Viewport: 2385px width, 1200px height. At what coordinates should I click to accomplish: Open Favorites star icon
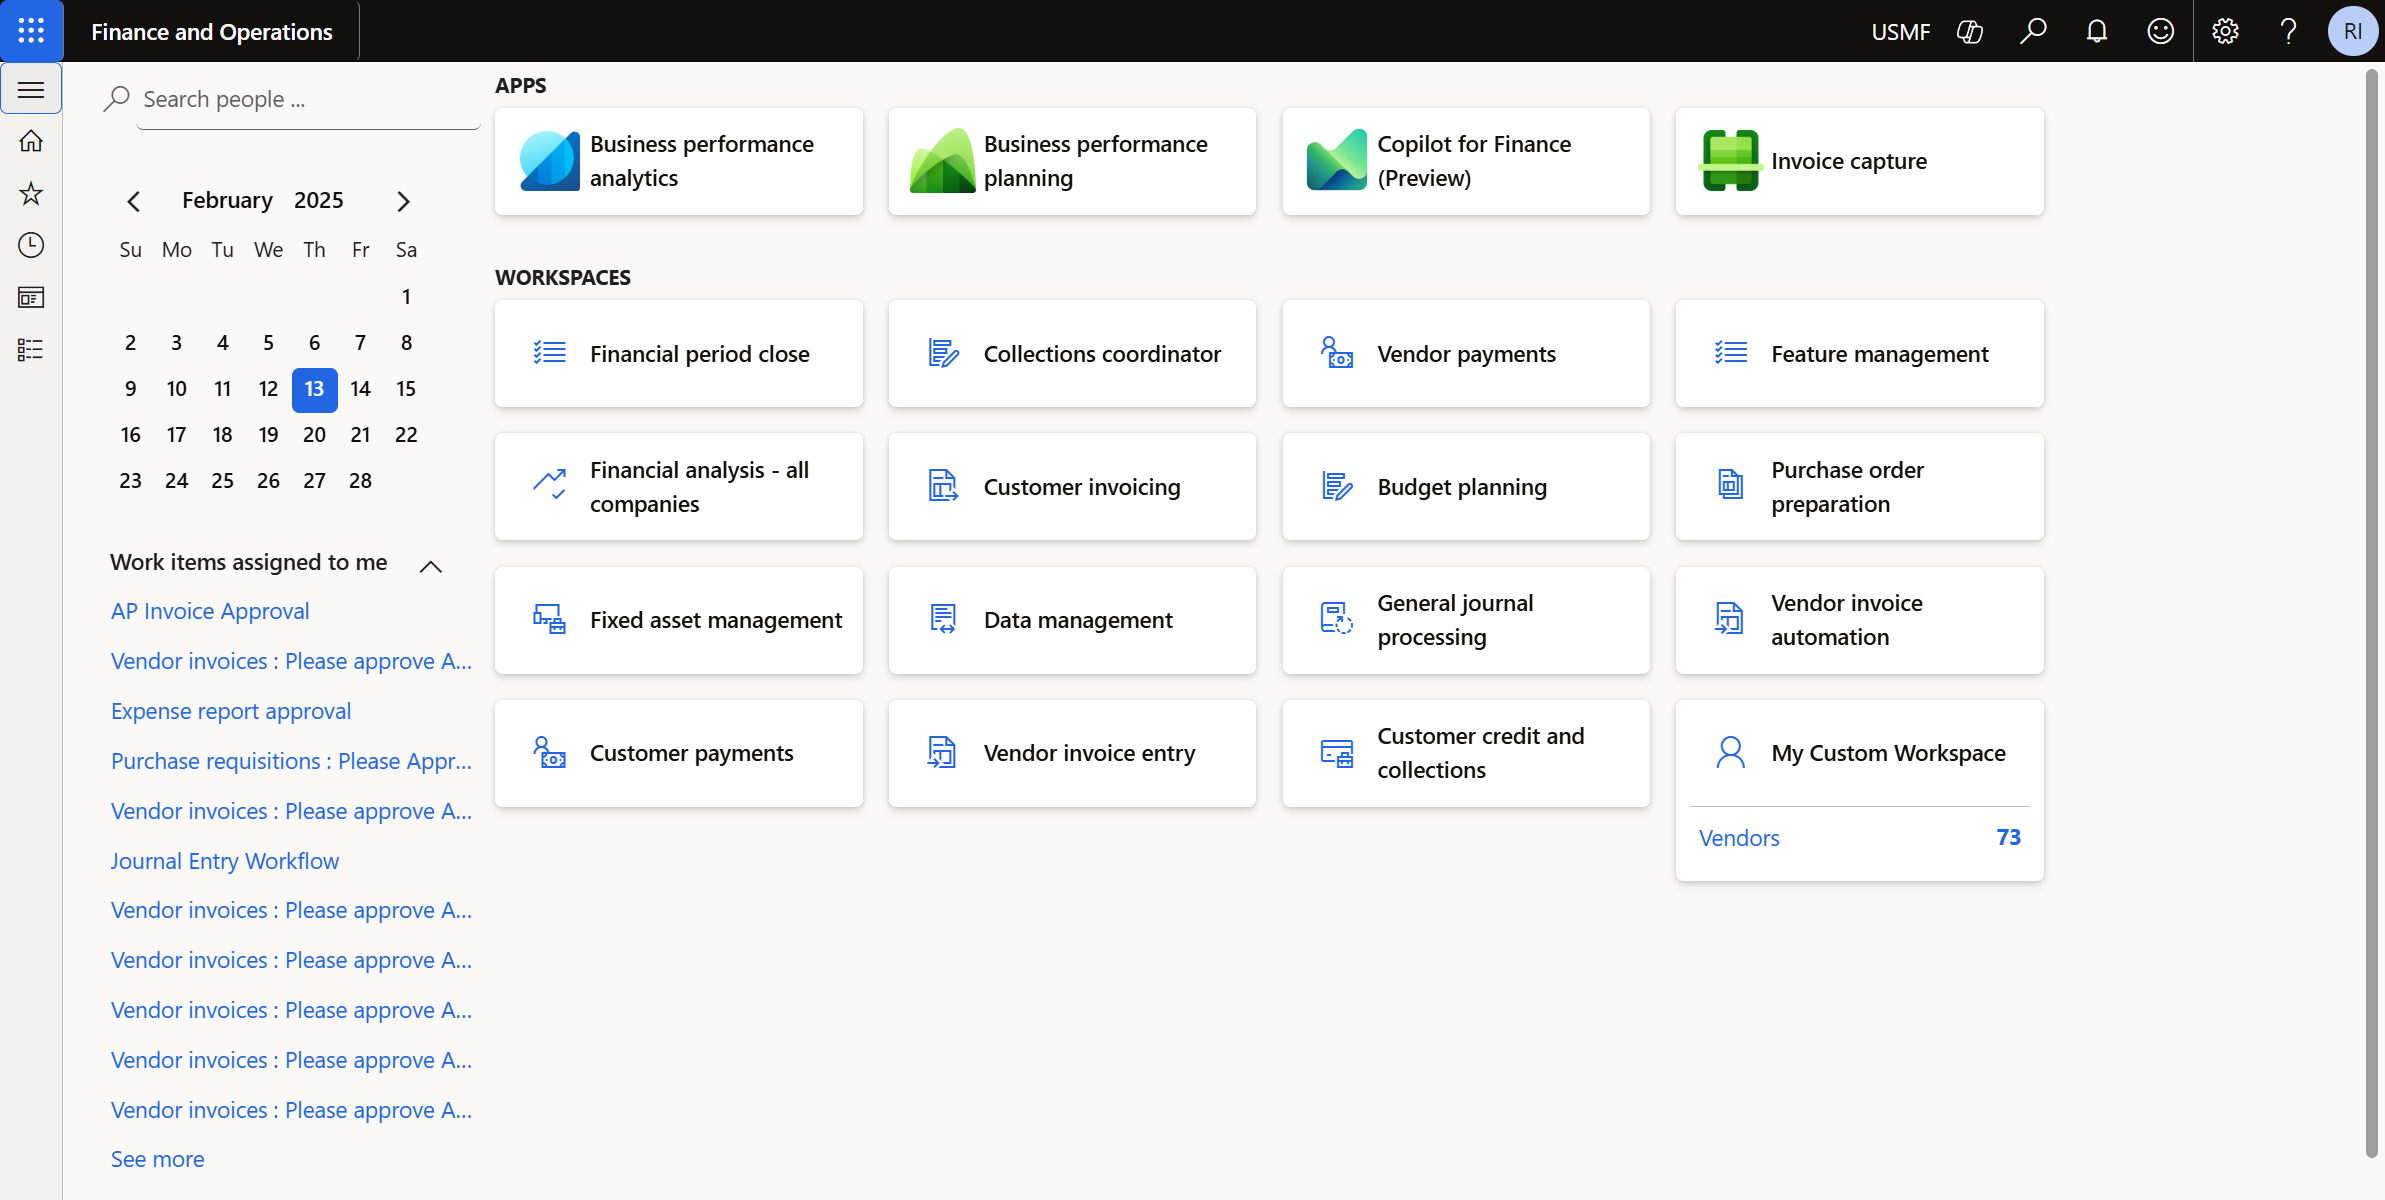[31, 193]
